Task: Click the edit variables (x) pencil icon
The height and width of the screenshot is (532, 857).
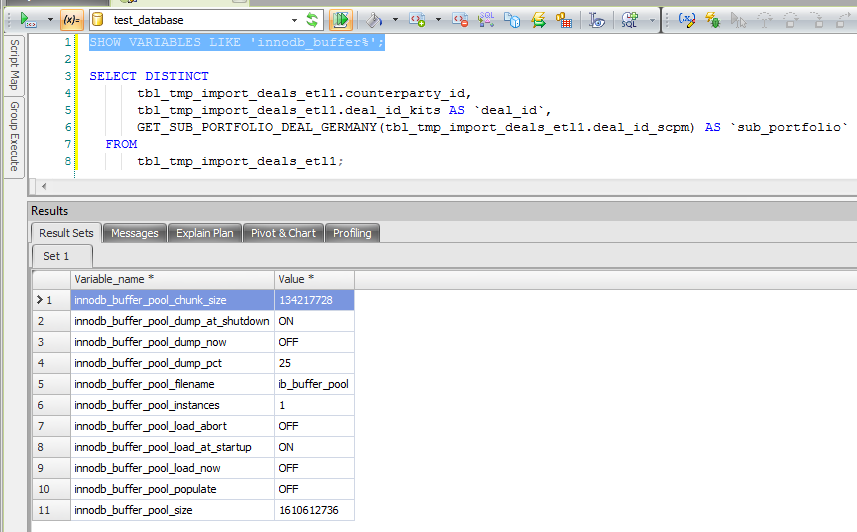Action: tap(687, 19)
